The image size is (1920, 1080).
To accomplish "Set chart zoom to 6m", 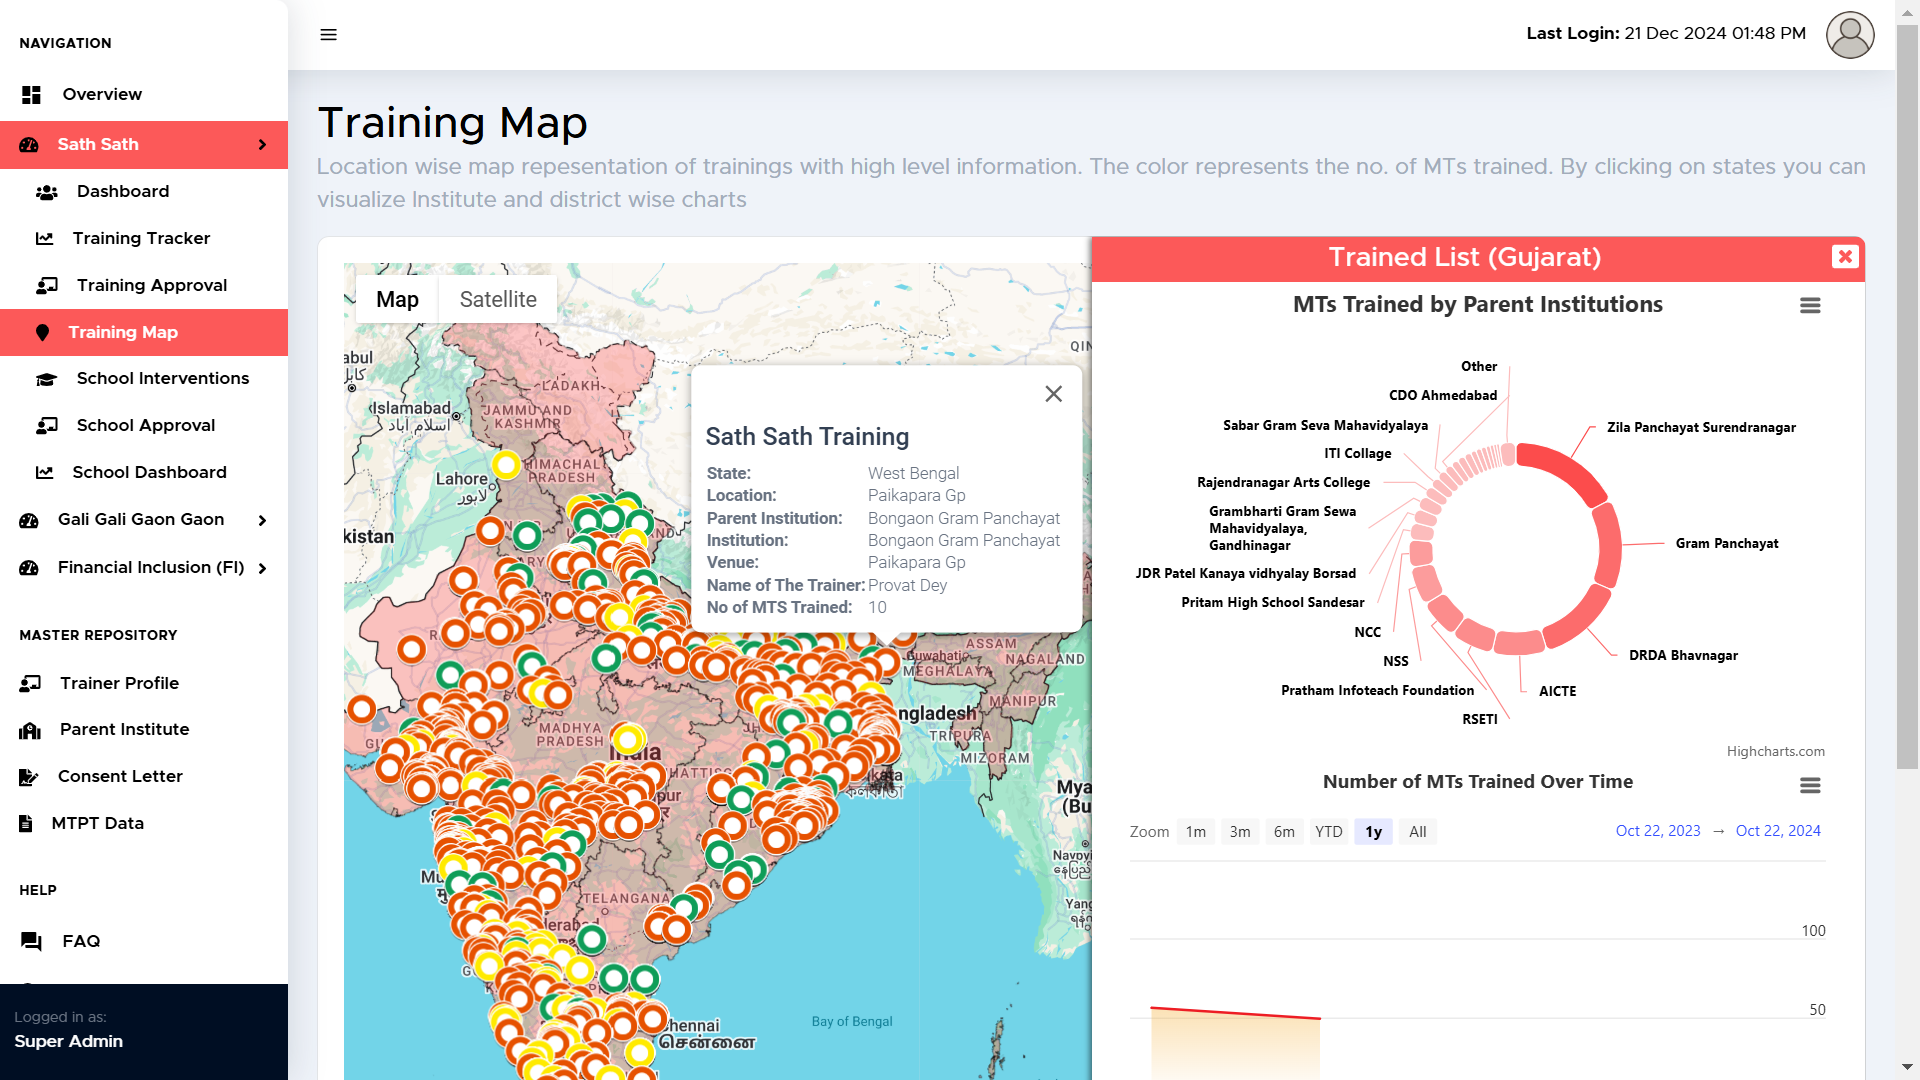I will tap(1284, 832).
